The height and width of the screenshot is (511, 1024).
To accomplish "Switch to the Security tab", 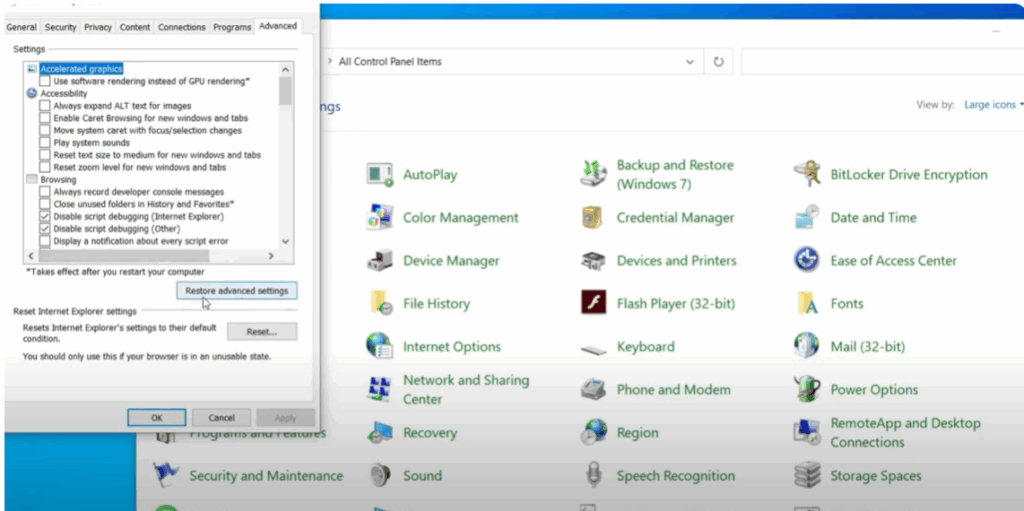I will coord(60,27).
